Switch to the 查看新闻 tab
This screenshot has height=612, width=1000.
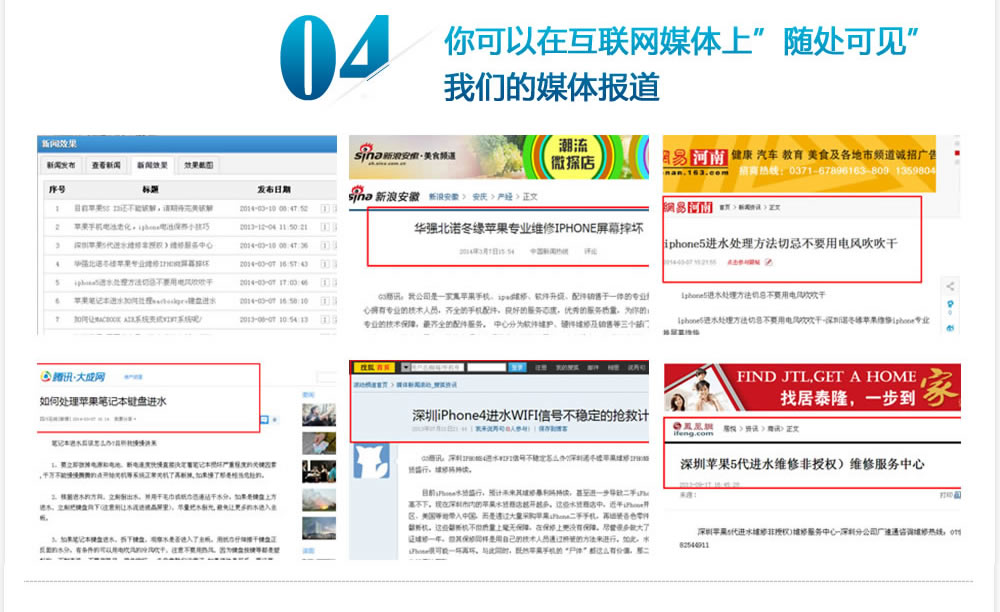106,165
